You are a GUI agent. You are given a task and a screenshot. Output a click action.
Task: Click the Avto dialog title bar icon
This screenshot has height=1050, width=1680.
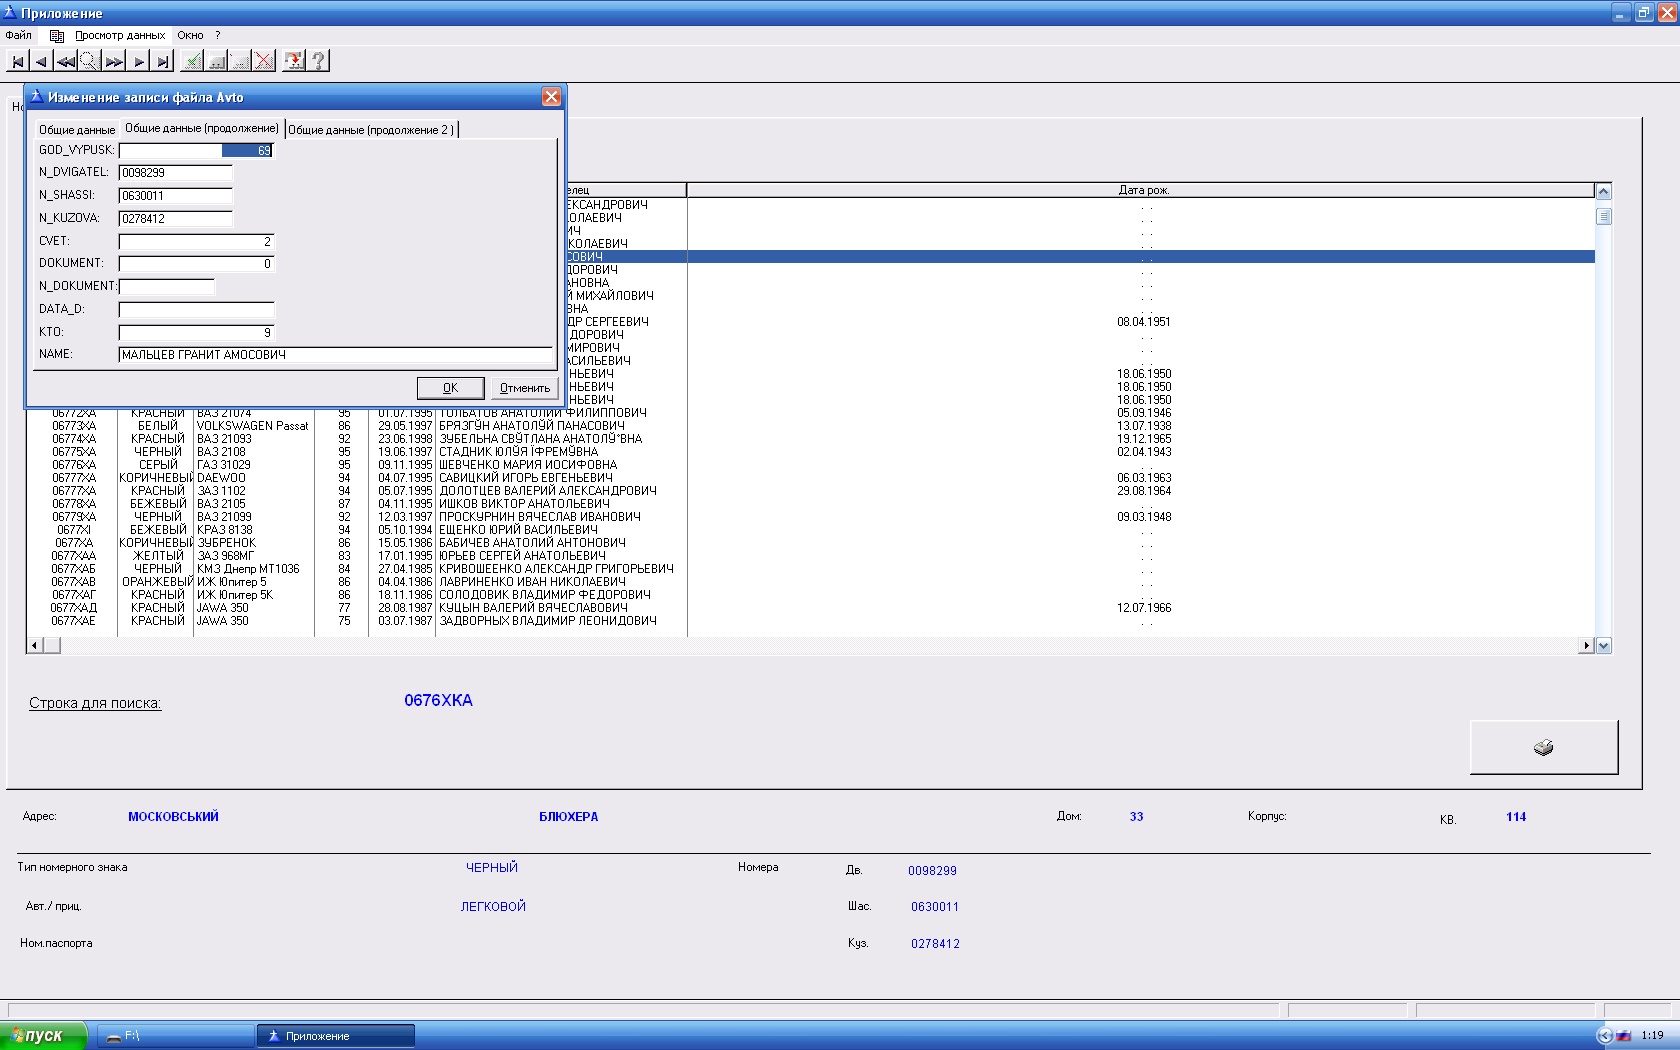pyautogui.click(x=36, y=96)
